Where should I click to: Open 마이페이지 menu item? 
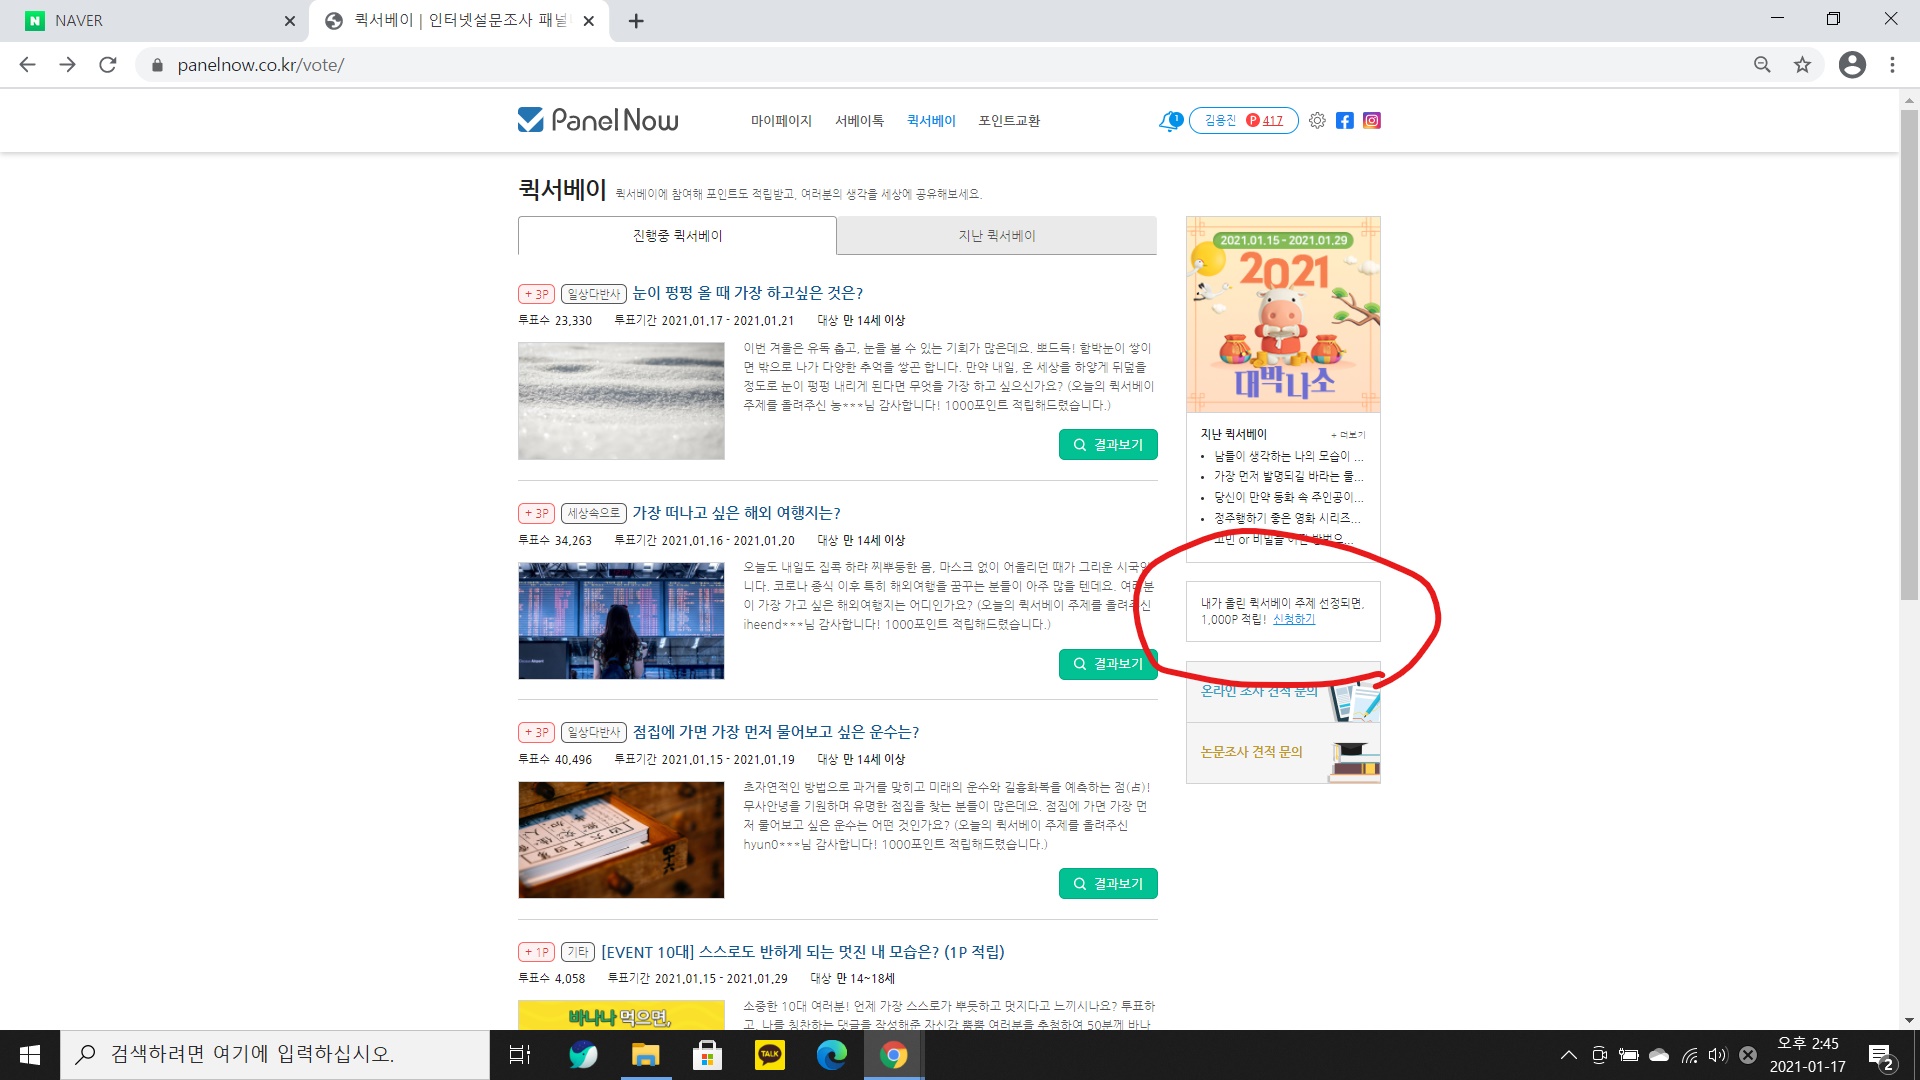[781, 121]
